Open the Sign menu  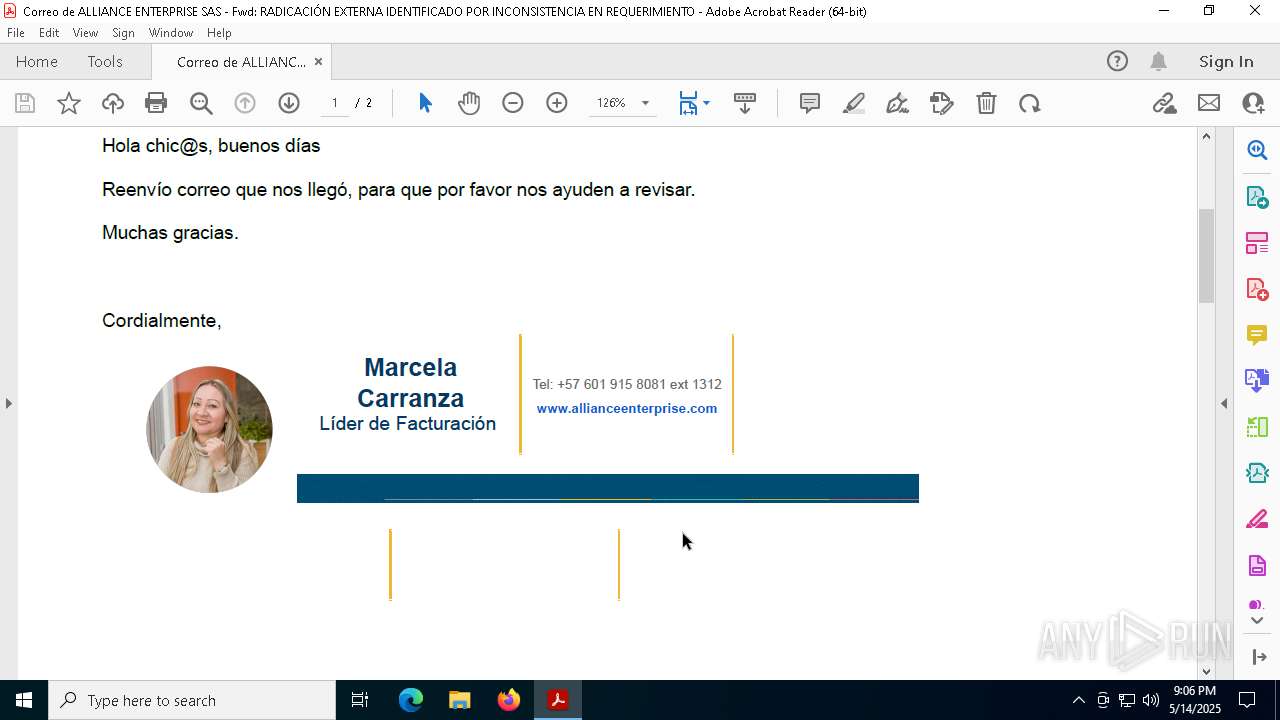coord(123,33)
